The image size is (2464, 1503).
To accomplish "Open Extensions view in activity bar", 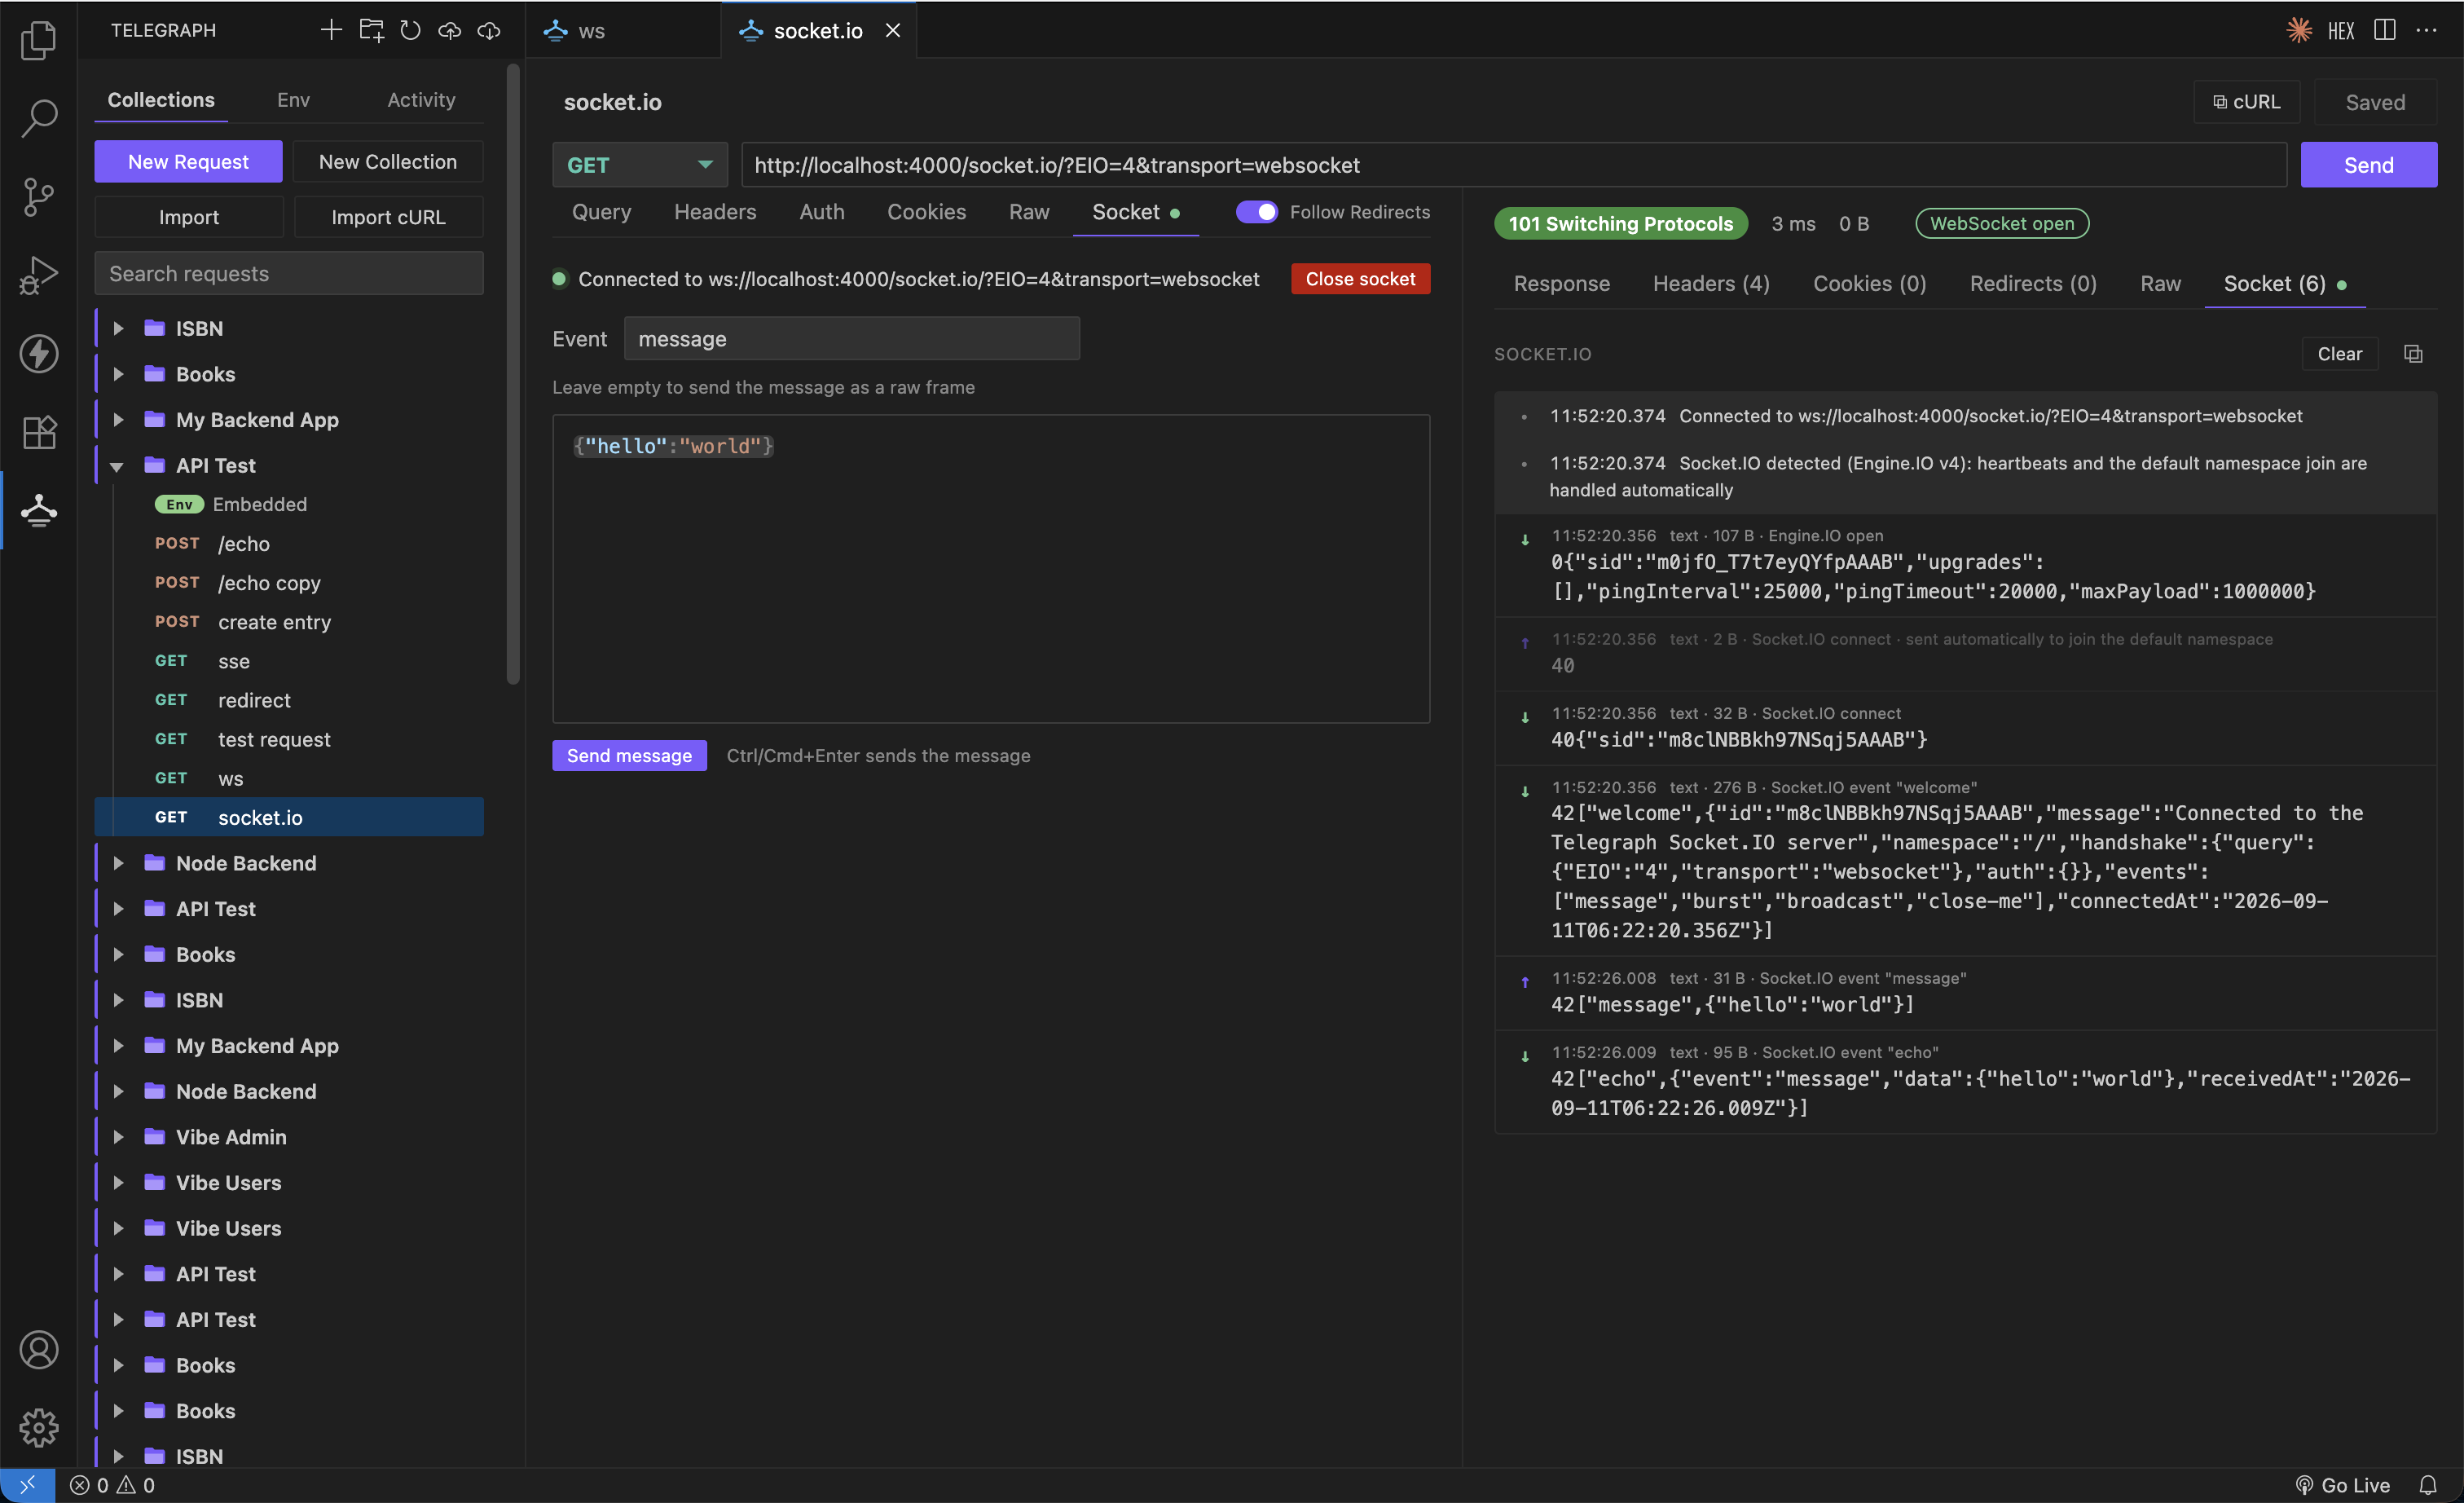I will click(x=38, y=432).
